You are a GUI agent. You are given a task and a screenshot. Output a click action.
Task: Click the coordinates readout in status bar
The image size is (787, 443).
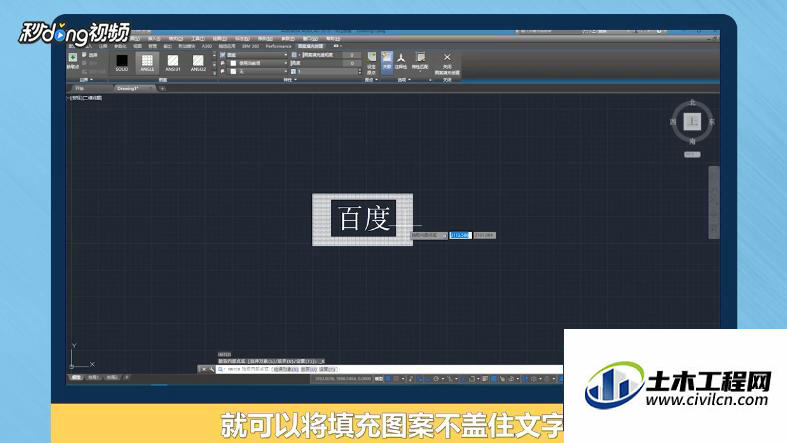343,379
